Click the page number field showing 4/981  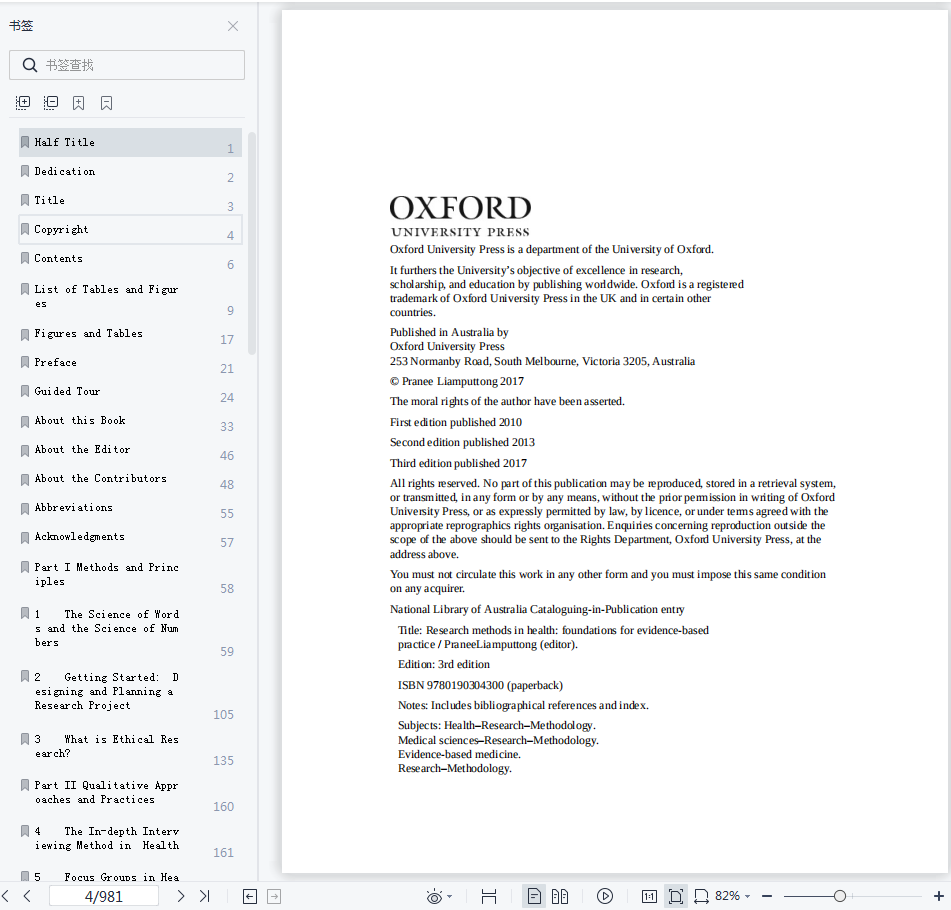104,896
